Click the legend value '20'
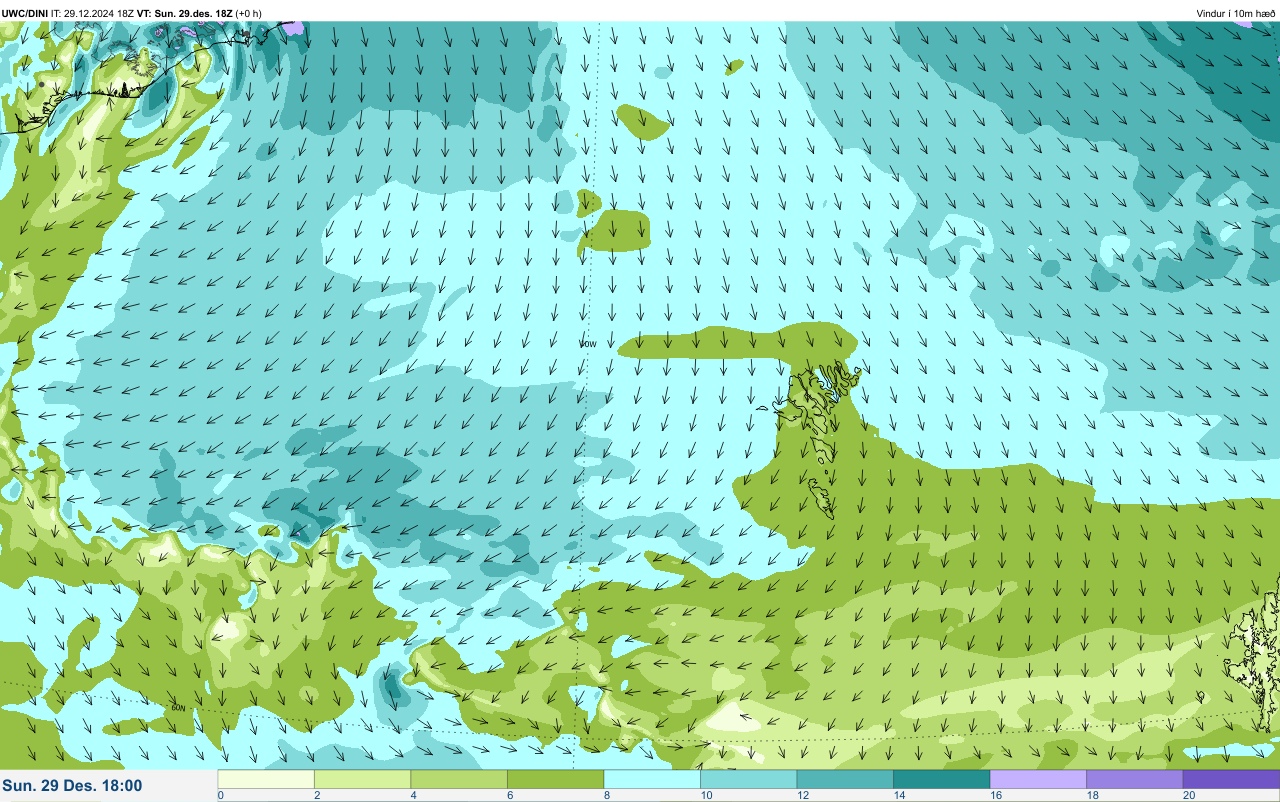Image resolution: width=1280 pixels, height=802 pixels. coord(1188,796)
